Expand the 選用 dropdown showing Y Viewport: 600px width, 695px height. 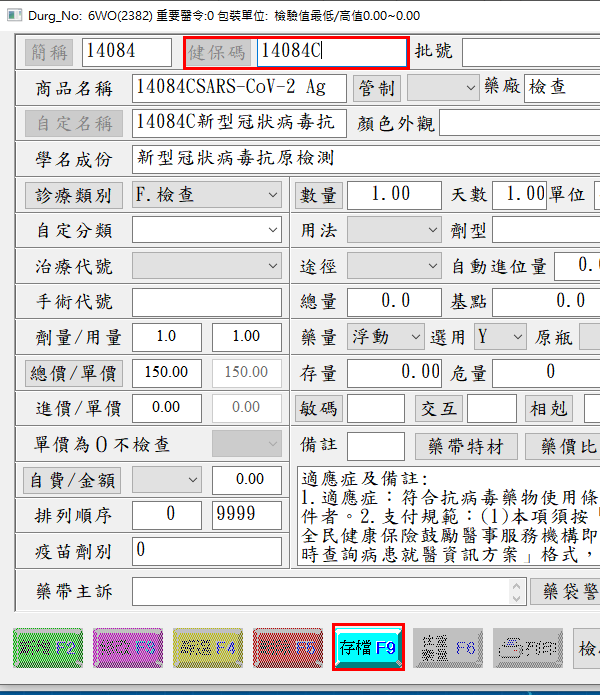pos(499,337)
